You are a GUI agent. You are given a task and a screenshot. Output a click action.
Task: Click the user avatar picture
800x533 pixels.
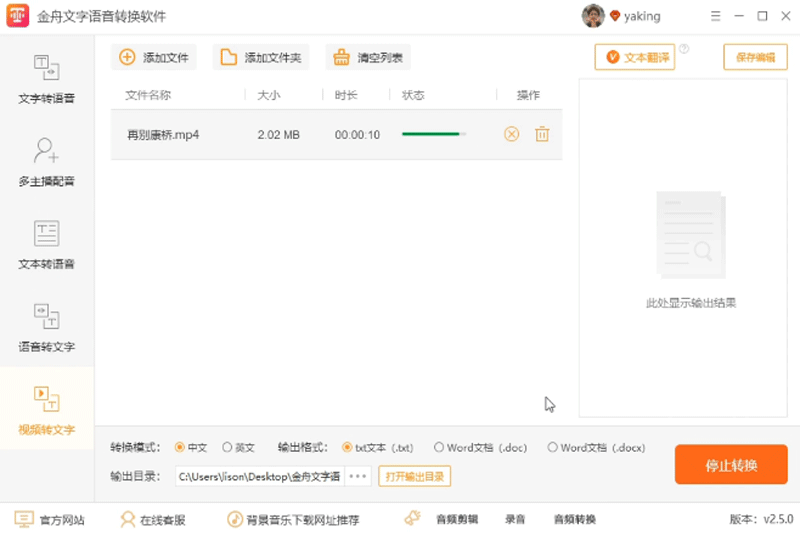pyautogui.click(x=593, y=16)
